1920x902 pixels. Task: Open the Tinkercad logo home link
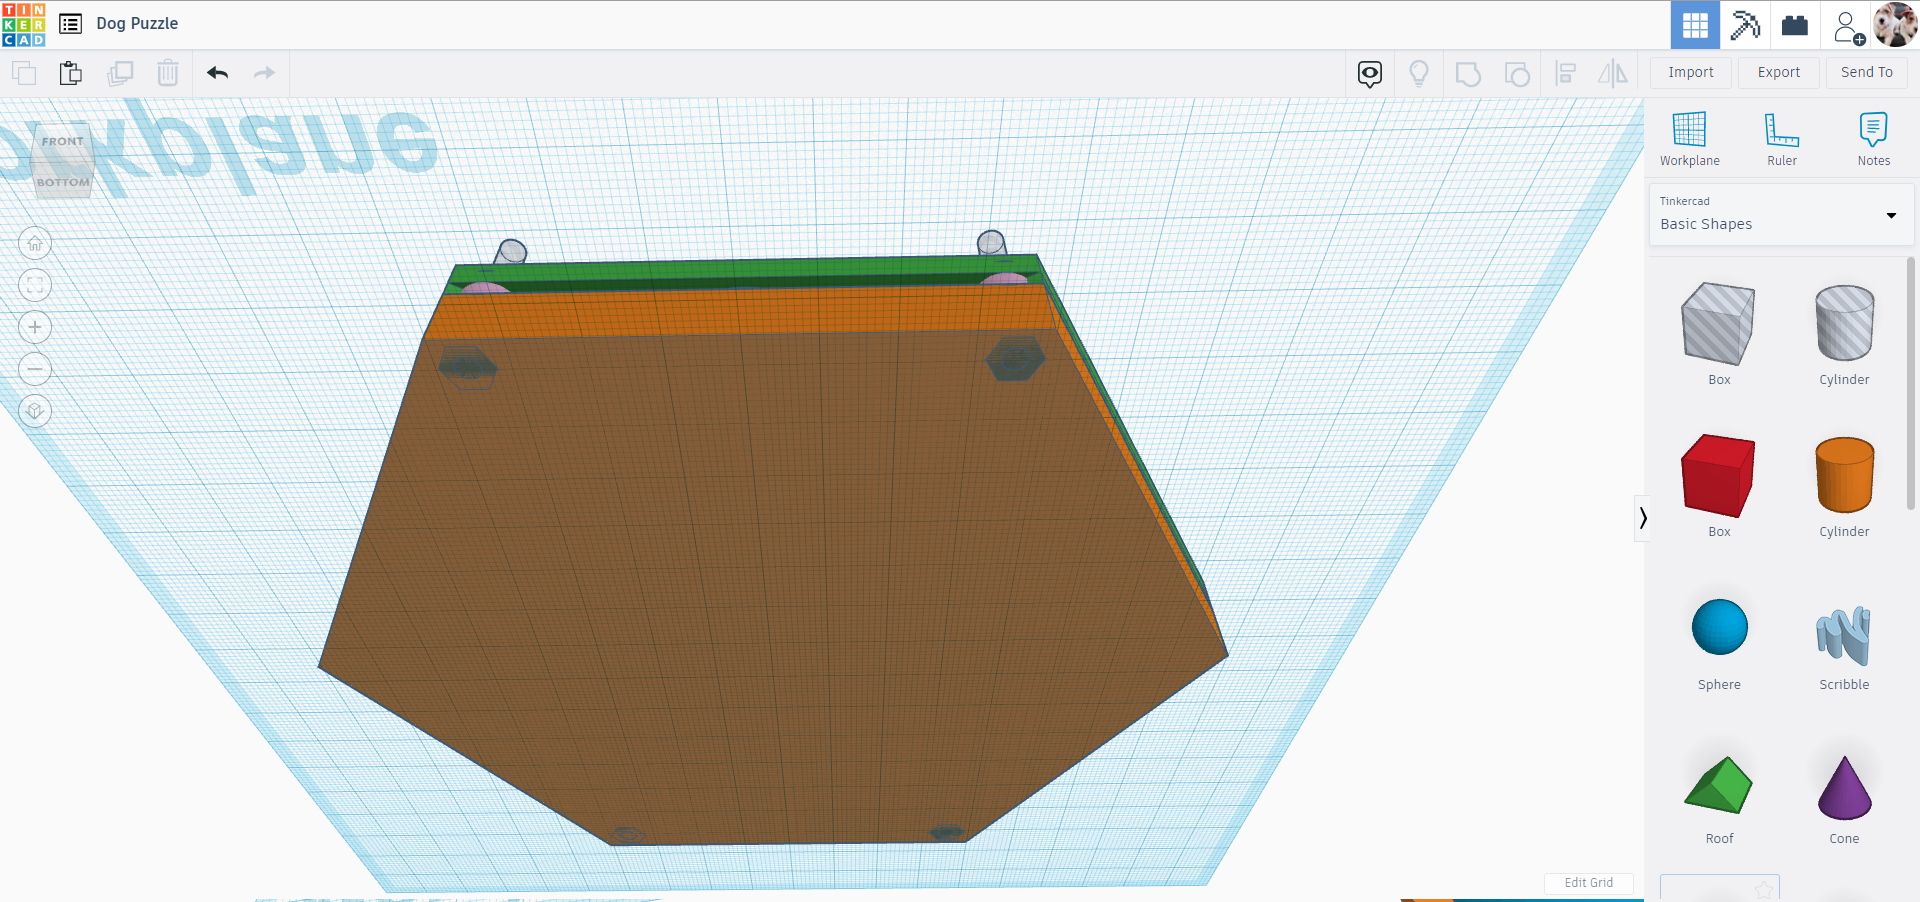(23, 24)
